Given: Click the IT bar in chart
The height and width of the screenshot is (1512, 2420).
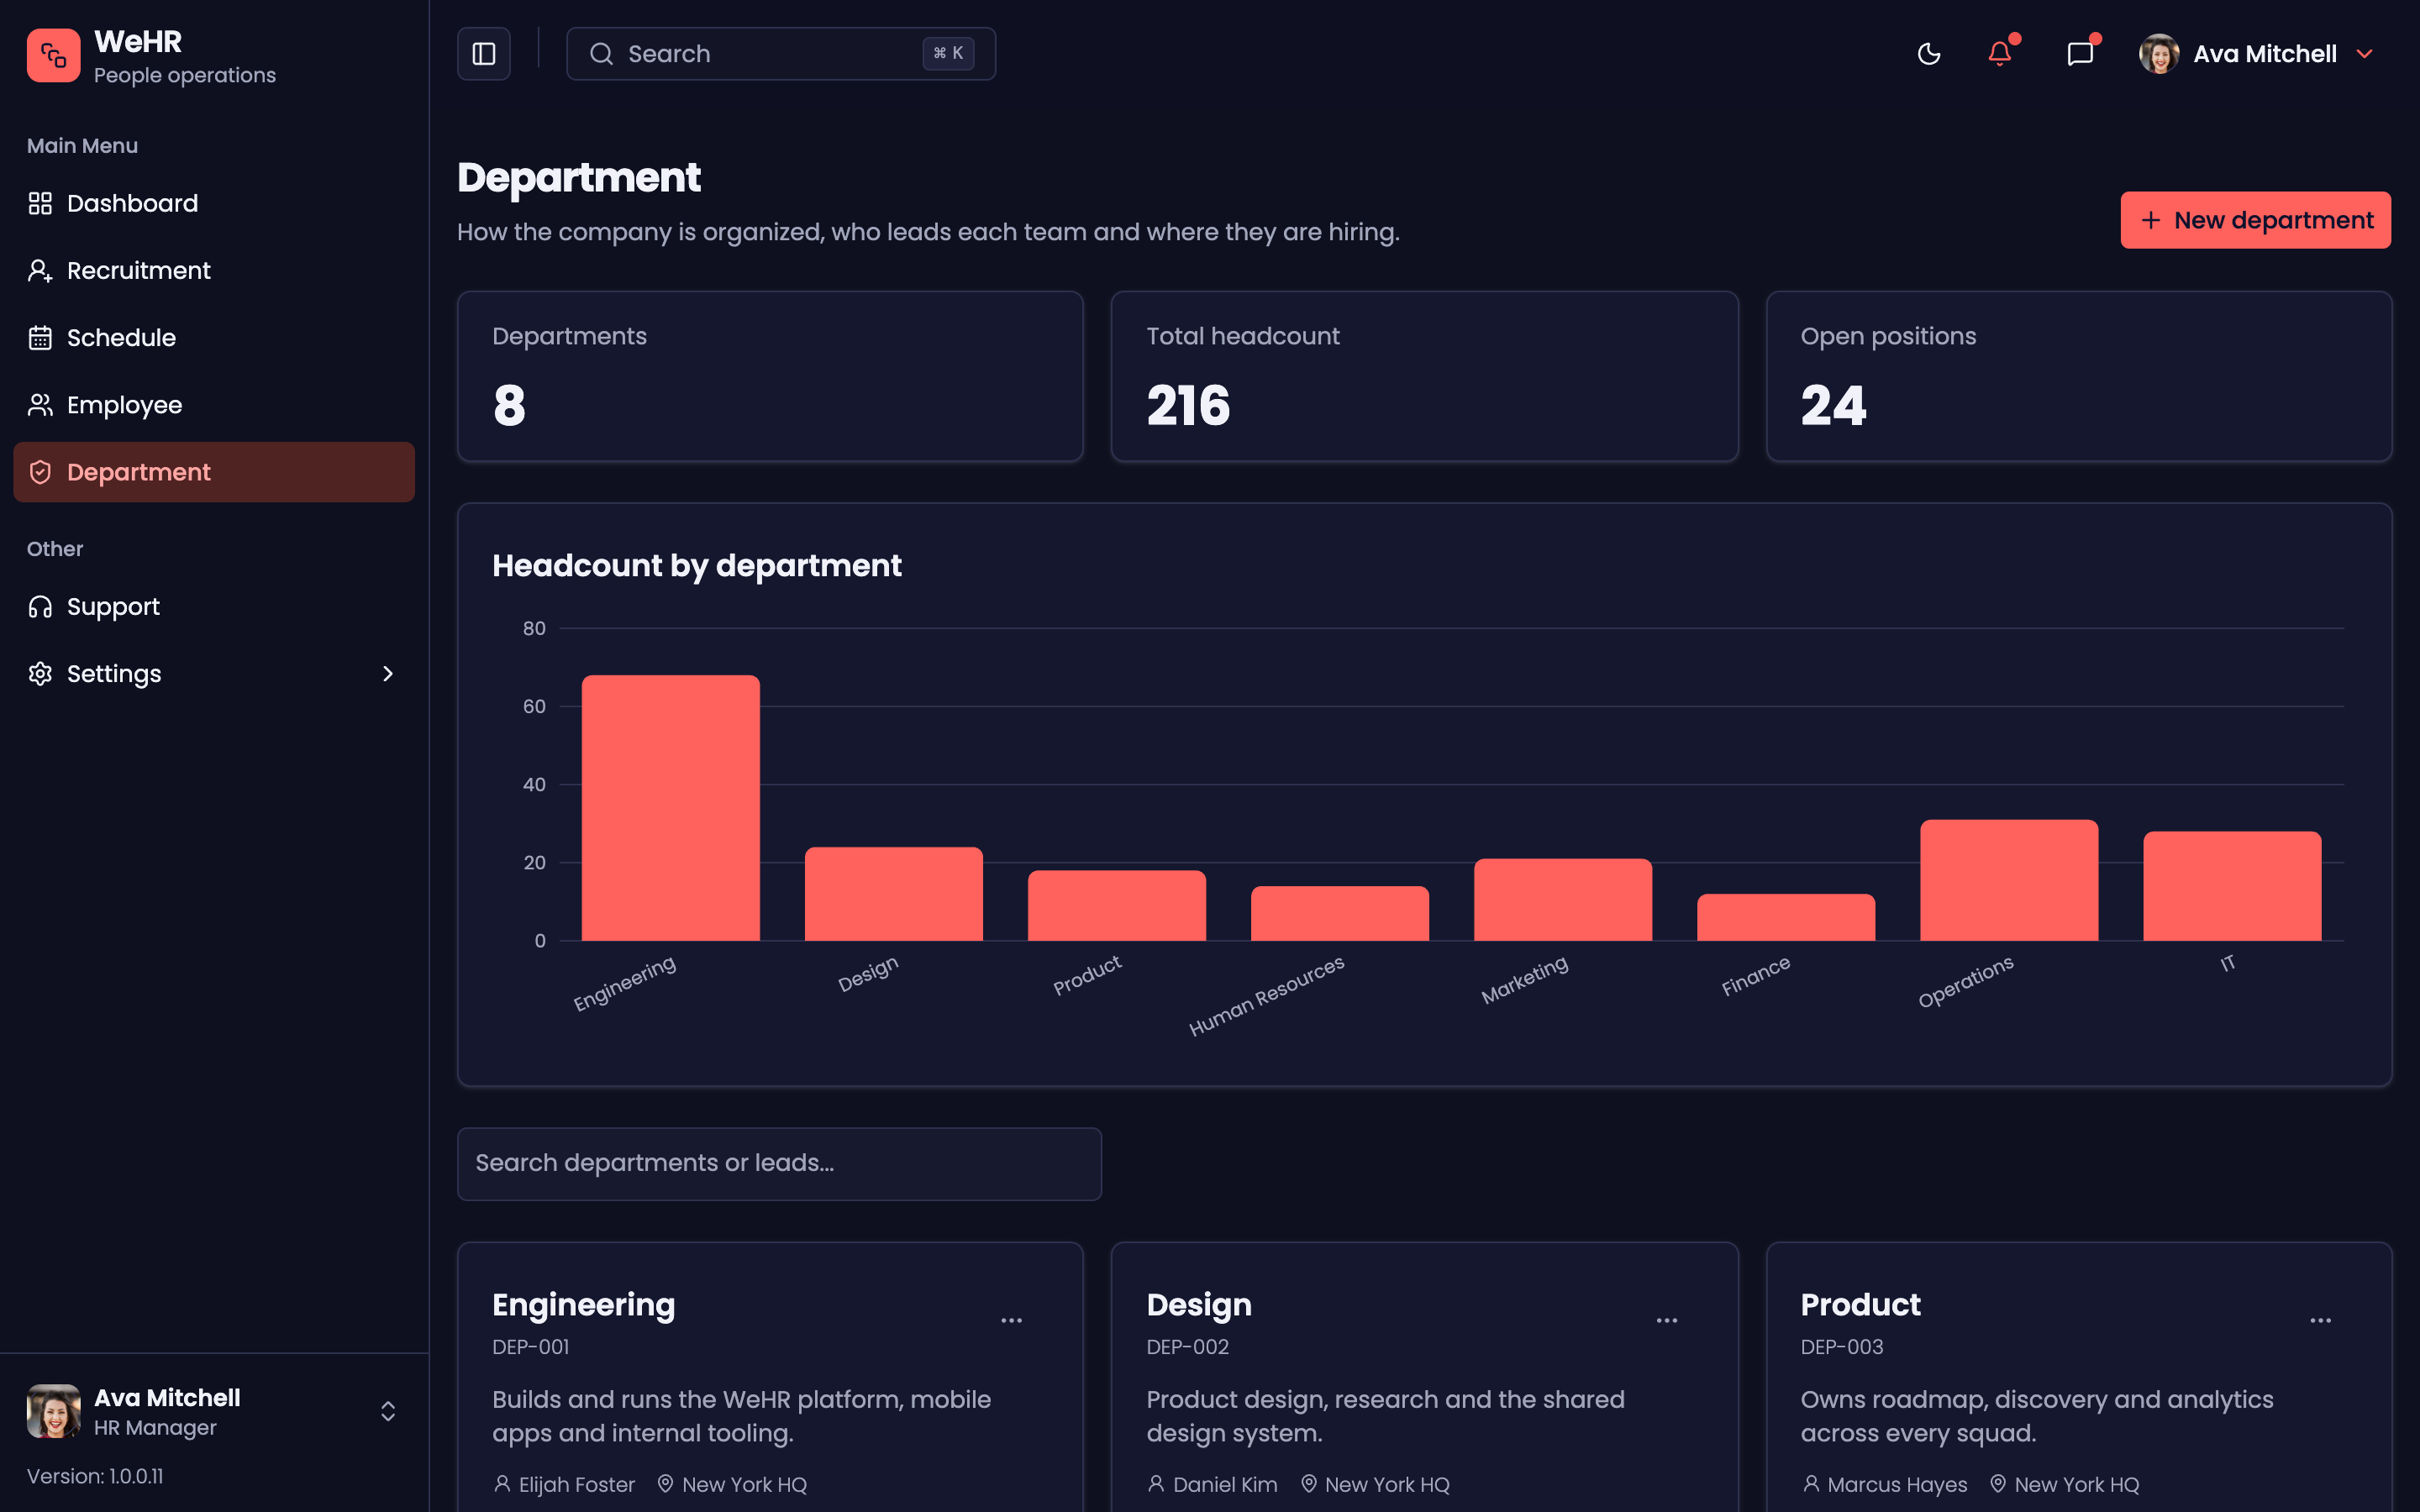Looking at the screenshot, I should click(2232, 886).
